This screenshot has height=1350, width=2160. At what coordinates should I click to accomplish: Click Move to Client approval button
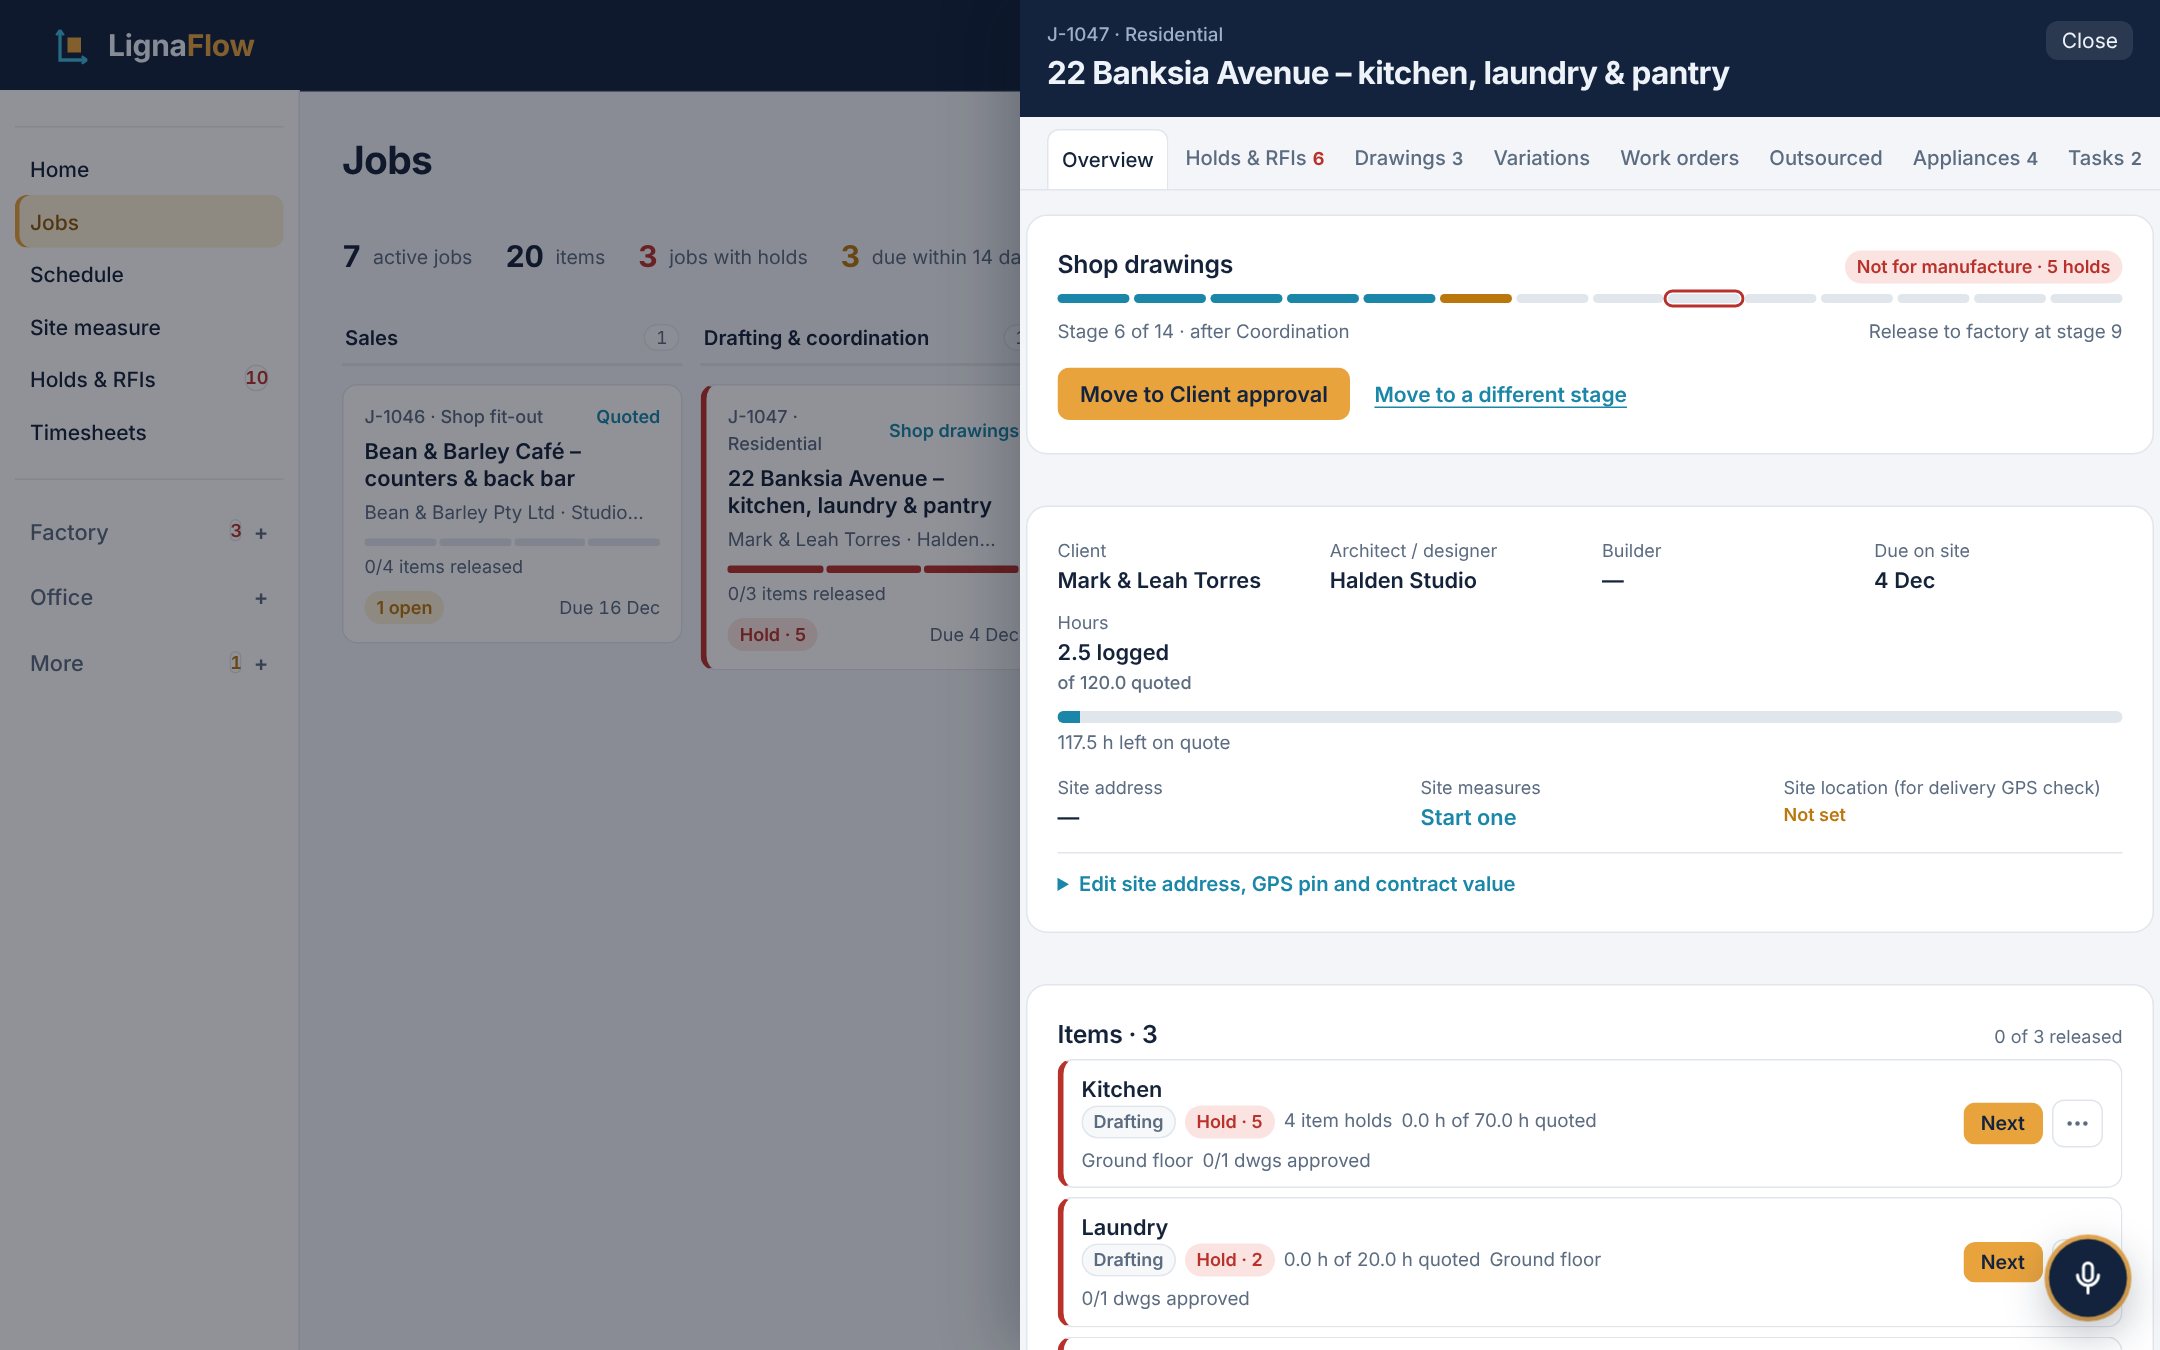pyautogui.click(x=1203, y=394)
